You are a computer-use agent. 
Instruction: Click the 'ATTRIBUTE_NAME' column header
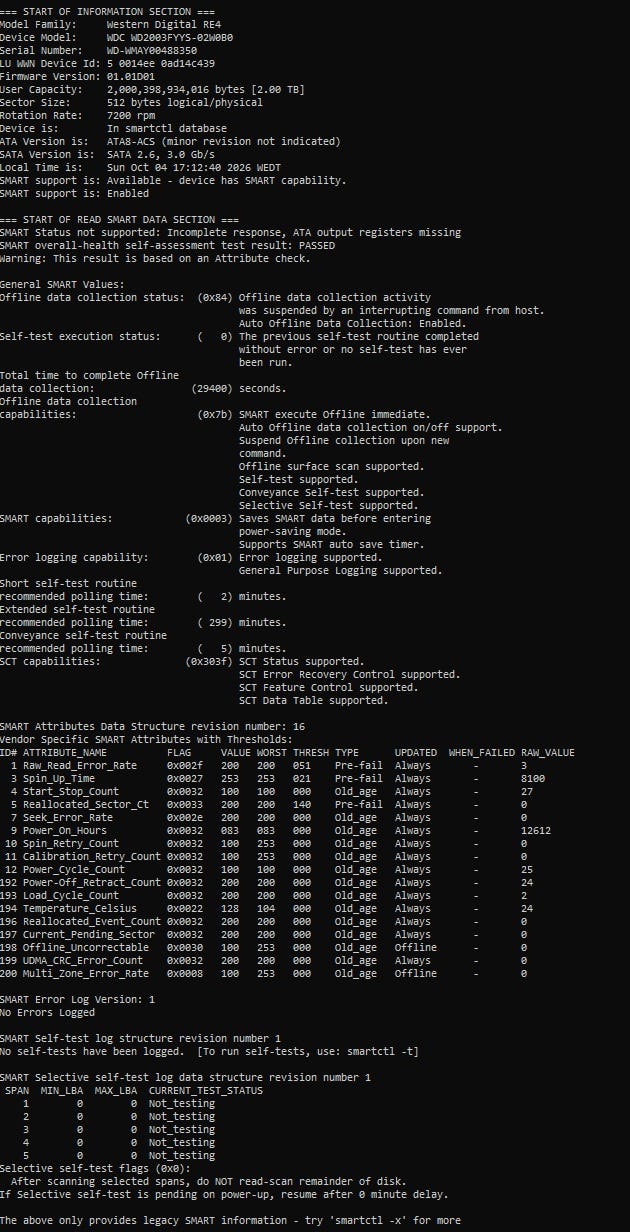click(65, 752)
